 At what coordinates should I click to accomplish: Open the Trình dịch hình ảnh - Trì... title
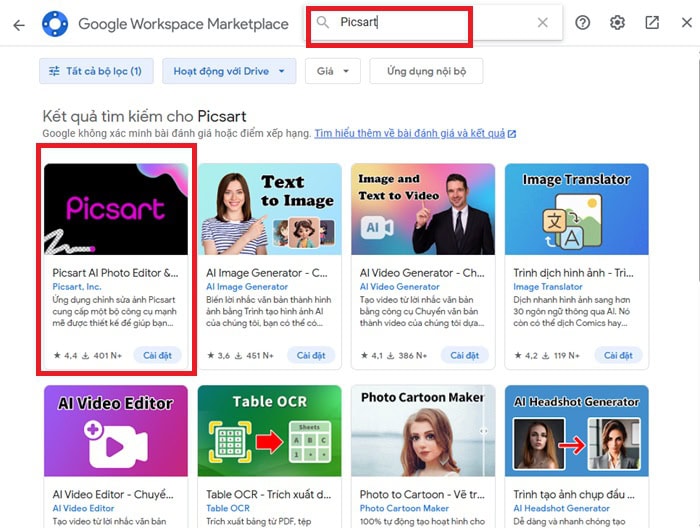(x=573, y=273)
